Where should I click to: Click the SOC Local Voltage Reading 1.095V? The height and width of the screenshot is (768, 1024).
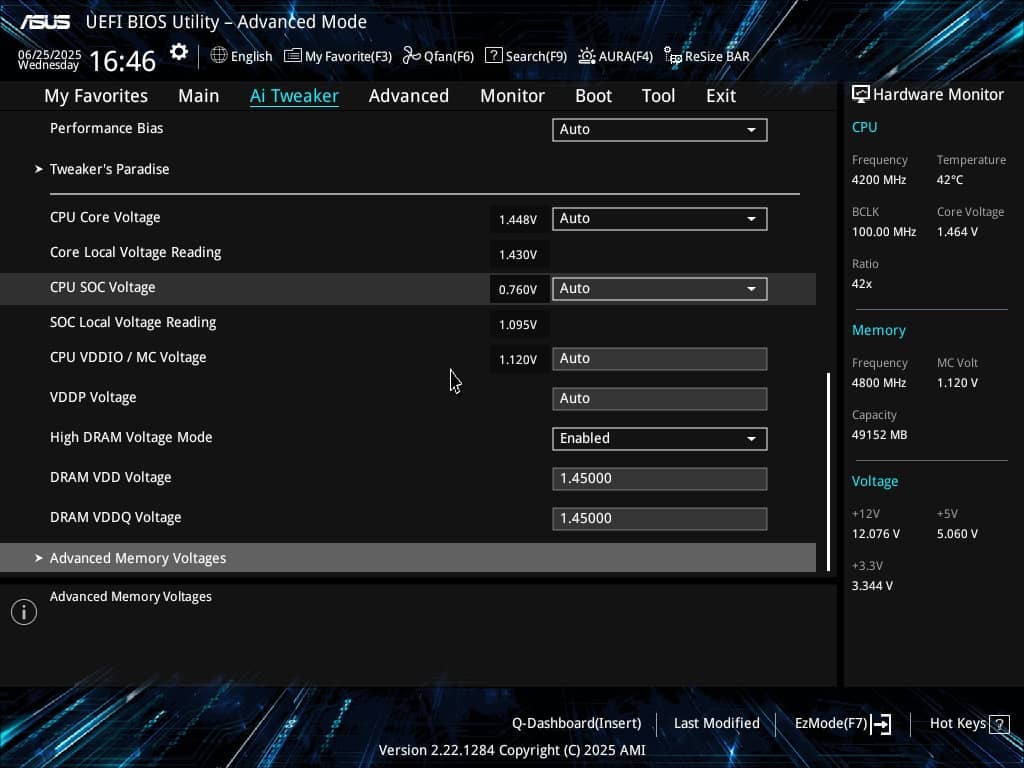click(518, 325)
